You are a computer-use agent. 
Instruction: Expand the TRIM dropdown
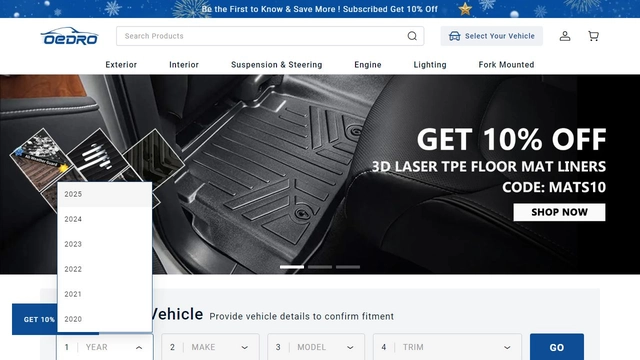pos(447,347)
